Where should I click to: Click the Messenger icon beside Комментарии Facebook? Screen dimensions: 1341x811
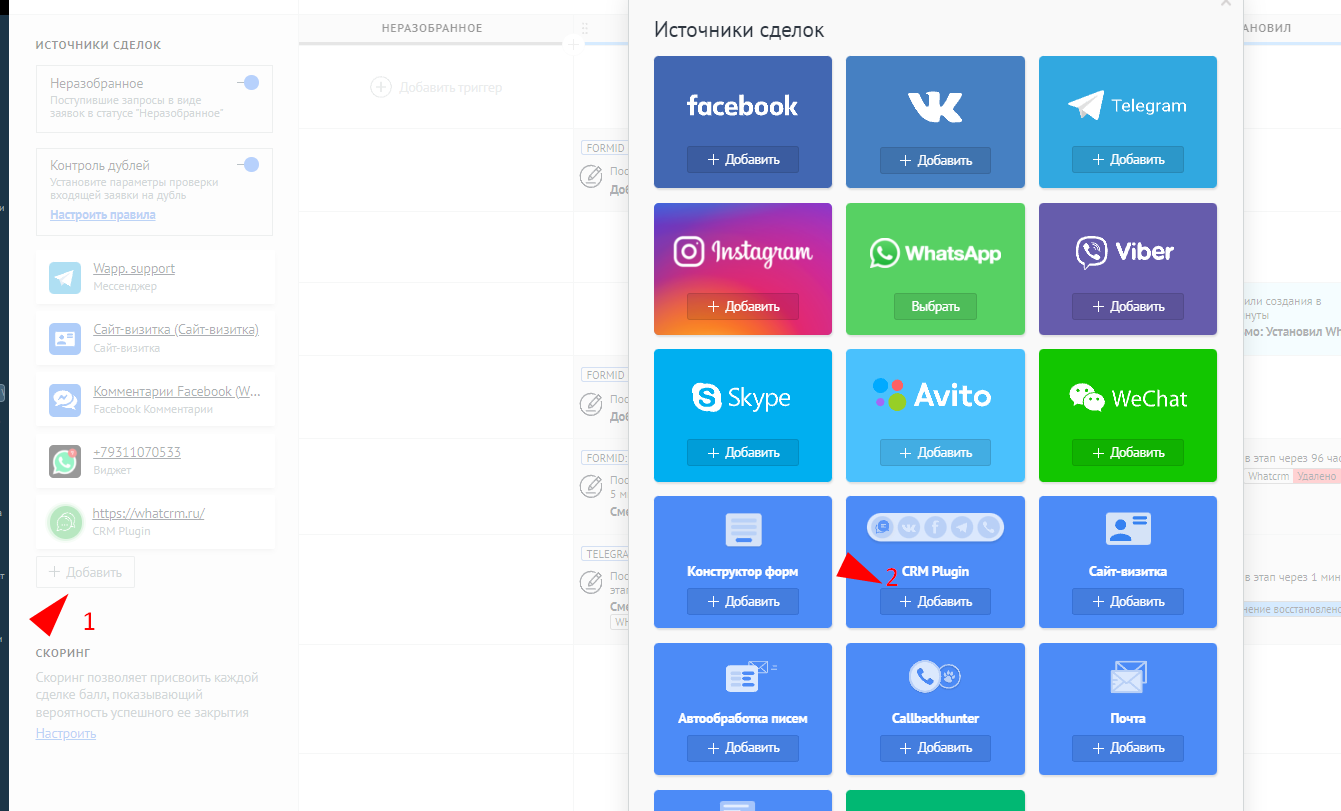(65, 400)
